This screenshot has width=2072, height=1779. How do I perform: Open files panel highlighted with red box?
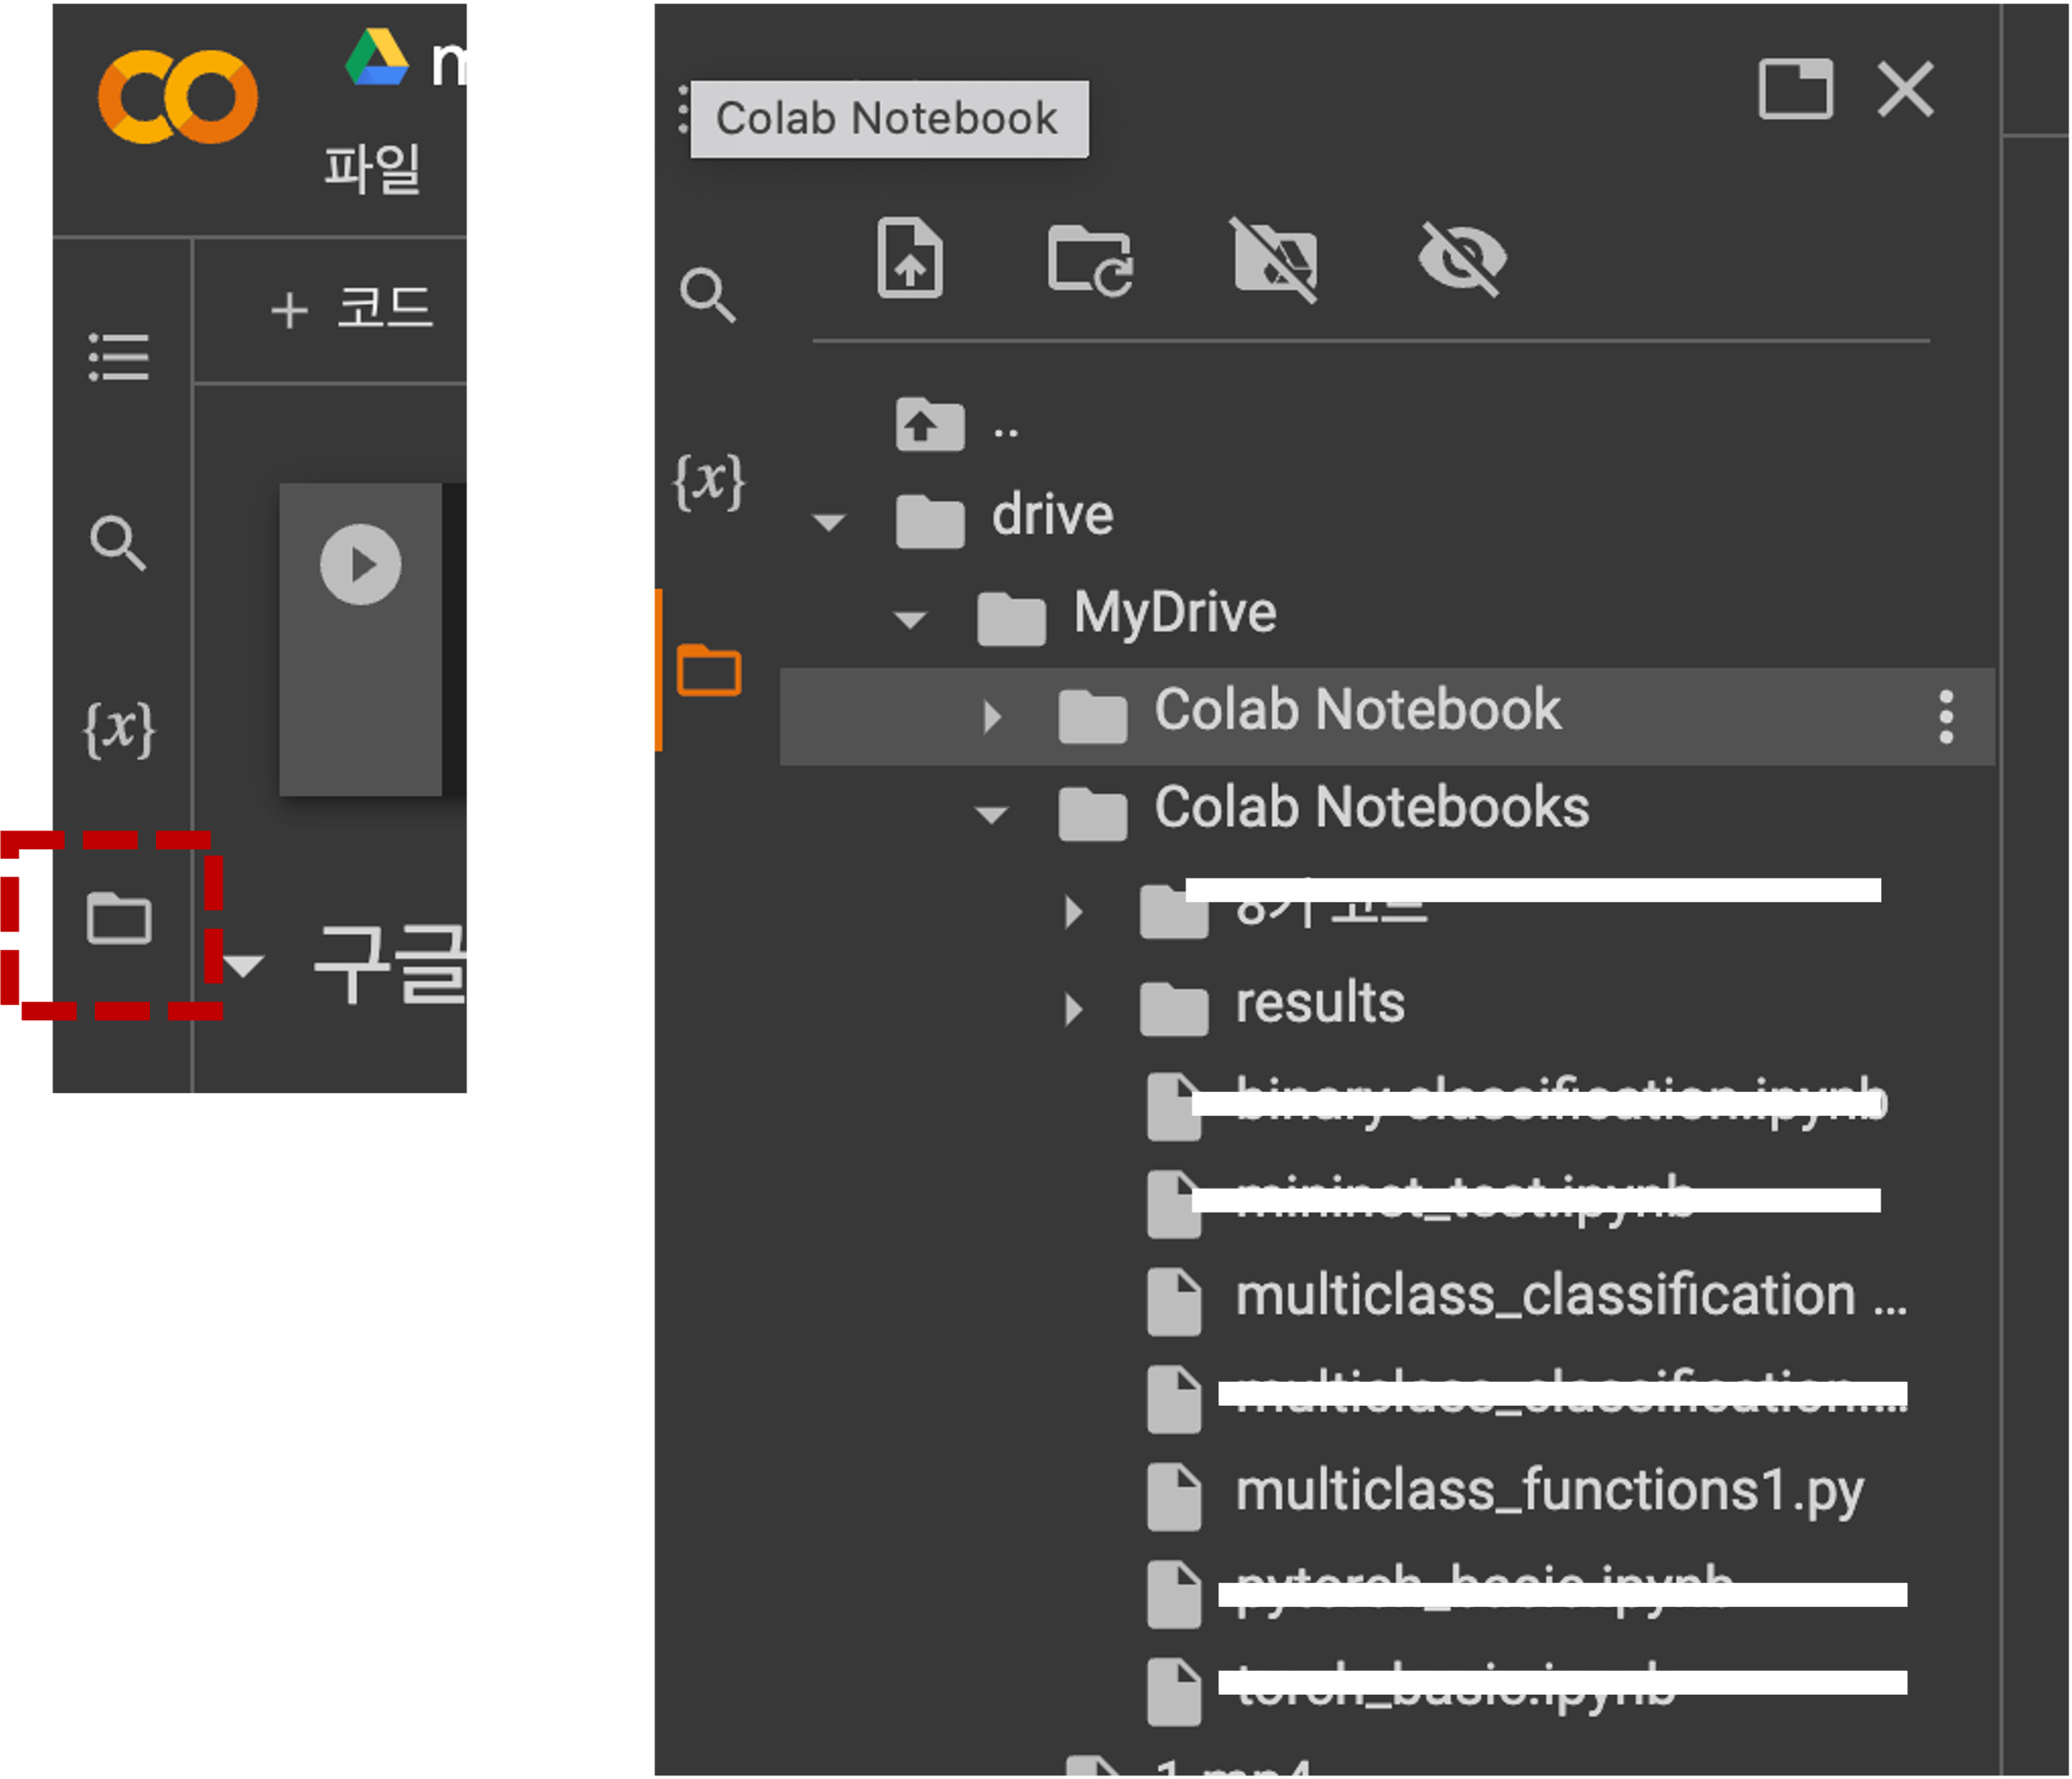[119, 918]
